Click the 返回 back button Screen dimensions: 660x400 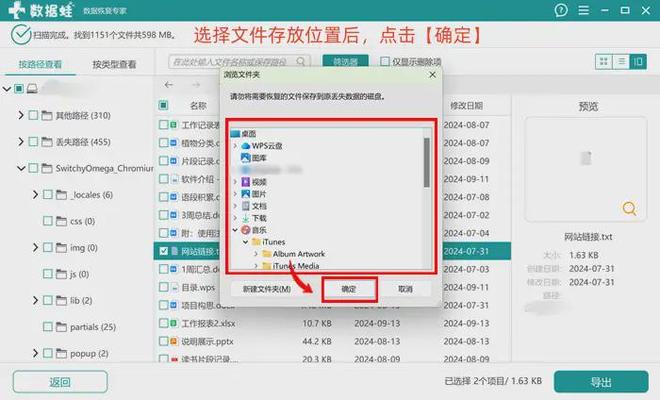tap(60, 382)
